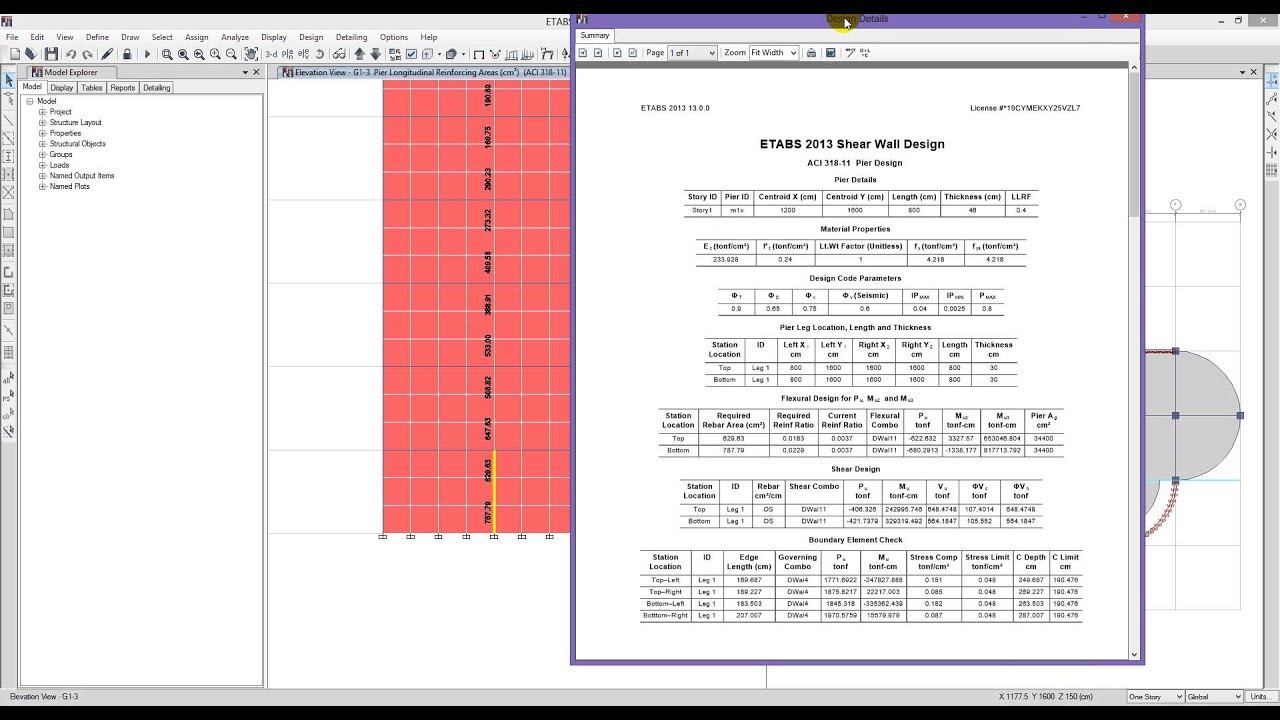This screenshot has height=720, width=1280.
Task: Go to first page in Design Details
Action: click(583, 52)
